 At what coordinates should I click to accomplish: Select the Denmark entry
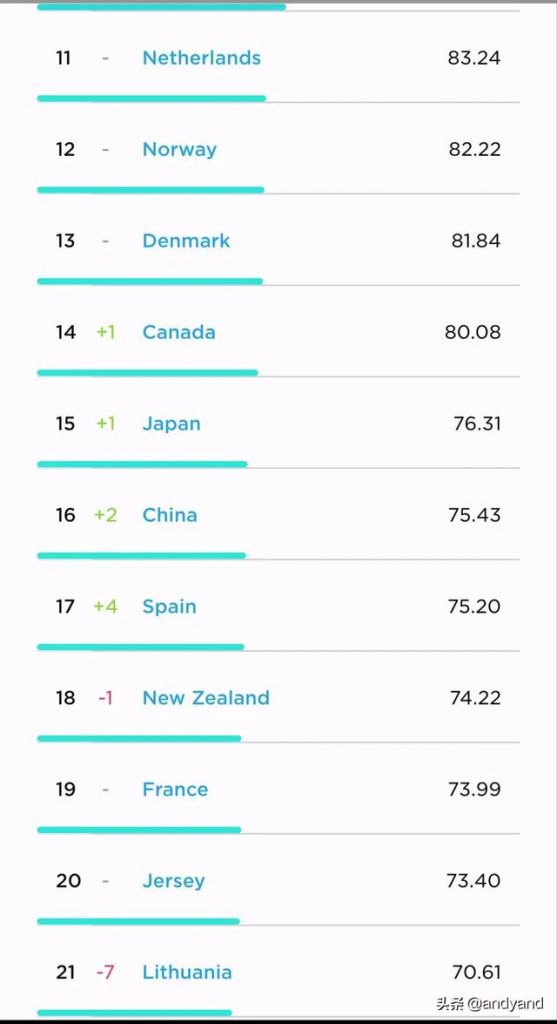click(186, 241)
